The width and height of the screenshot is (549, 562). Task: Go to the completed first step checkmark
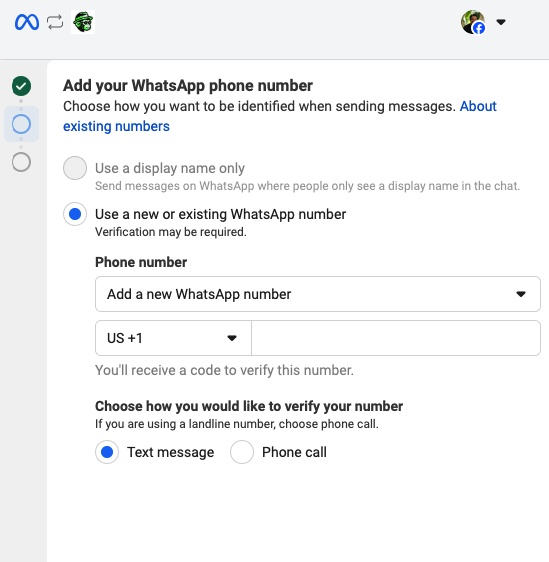(22, 86)
